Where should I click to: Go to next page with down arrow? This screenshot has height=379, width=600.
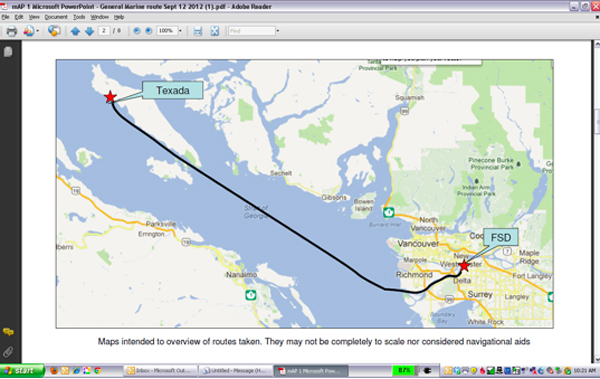click(x=90, y=31)
